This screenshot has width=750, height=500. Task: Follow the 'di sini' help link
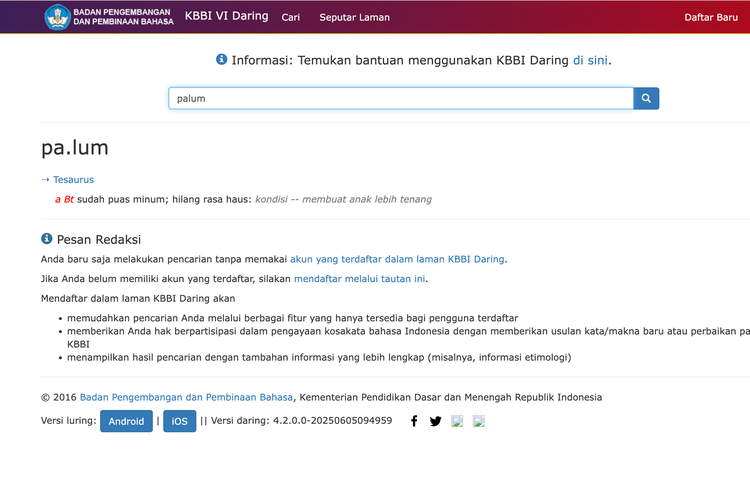click(x=590, y=60)
